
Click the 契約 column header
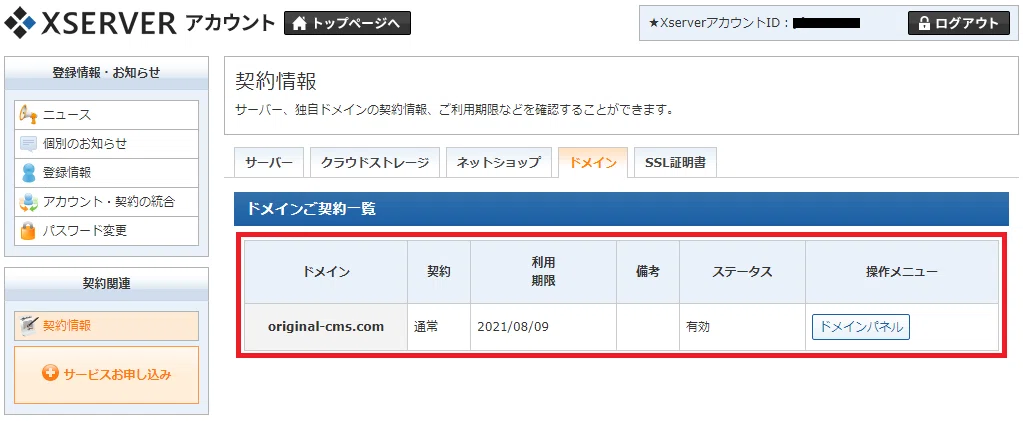(439, 272)
